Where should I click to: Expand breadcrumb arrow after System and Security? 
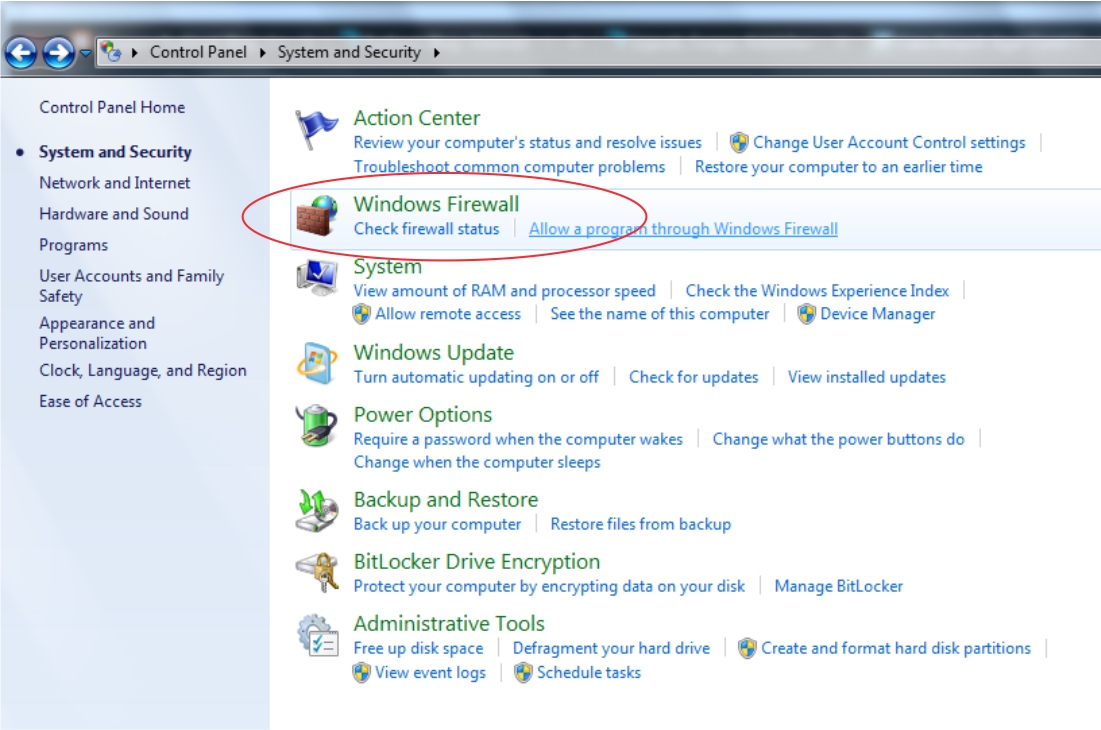tap(436, 53)
